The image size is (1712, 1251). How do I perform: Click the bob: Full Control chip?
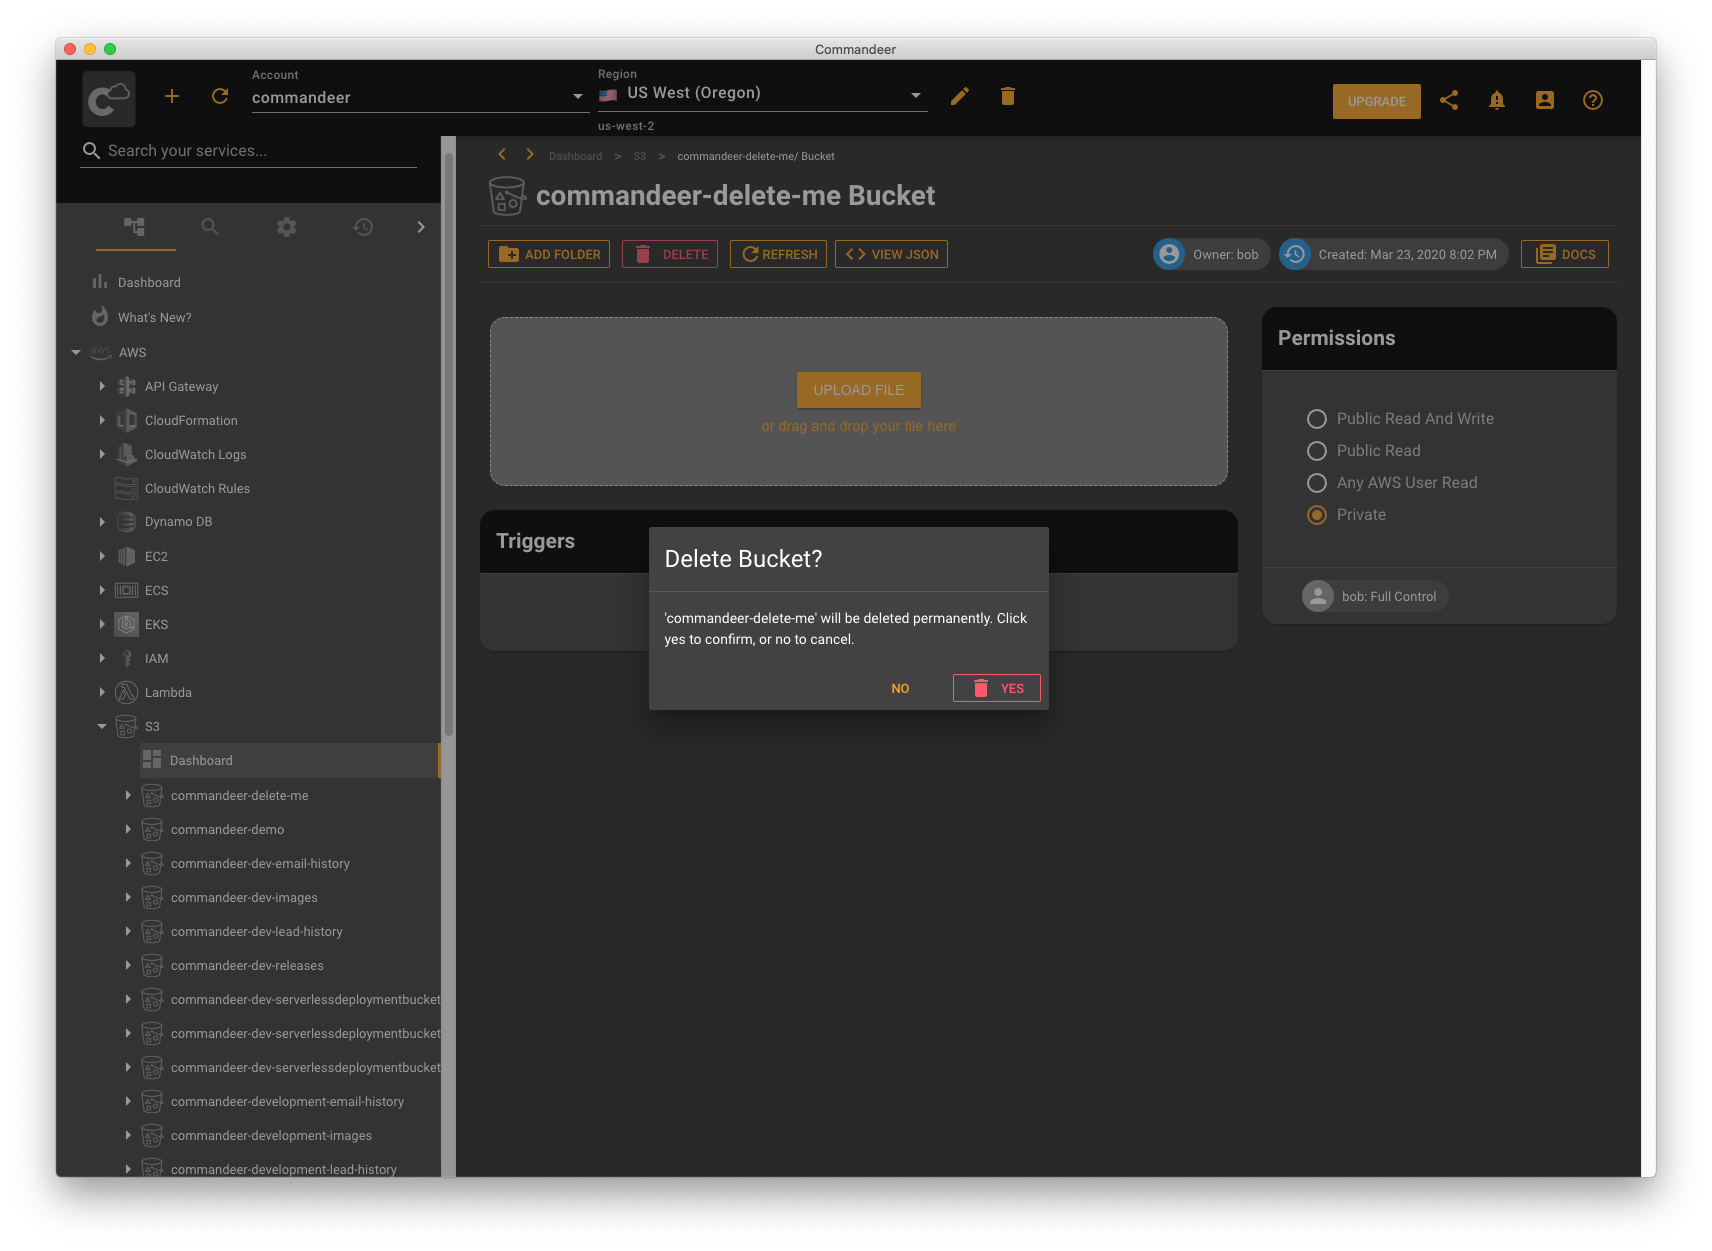pos(1375,596)
